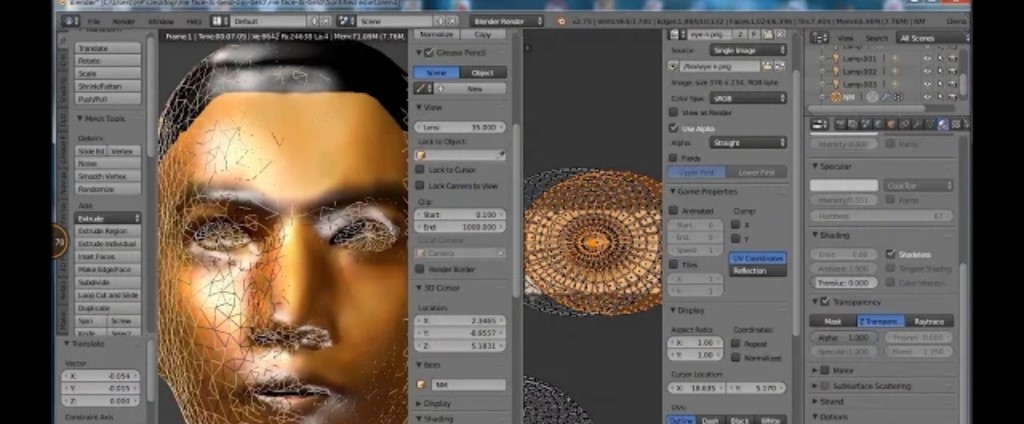Open the Alpha Straight dropdown
Viewport: 1024px width, 424px height.
748,142
